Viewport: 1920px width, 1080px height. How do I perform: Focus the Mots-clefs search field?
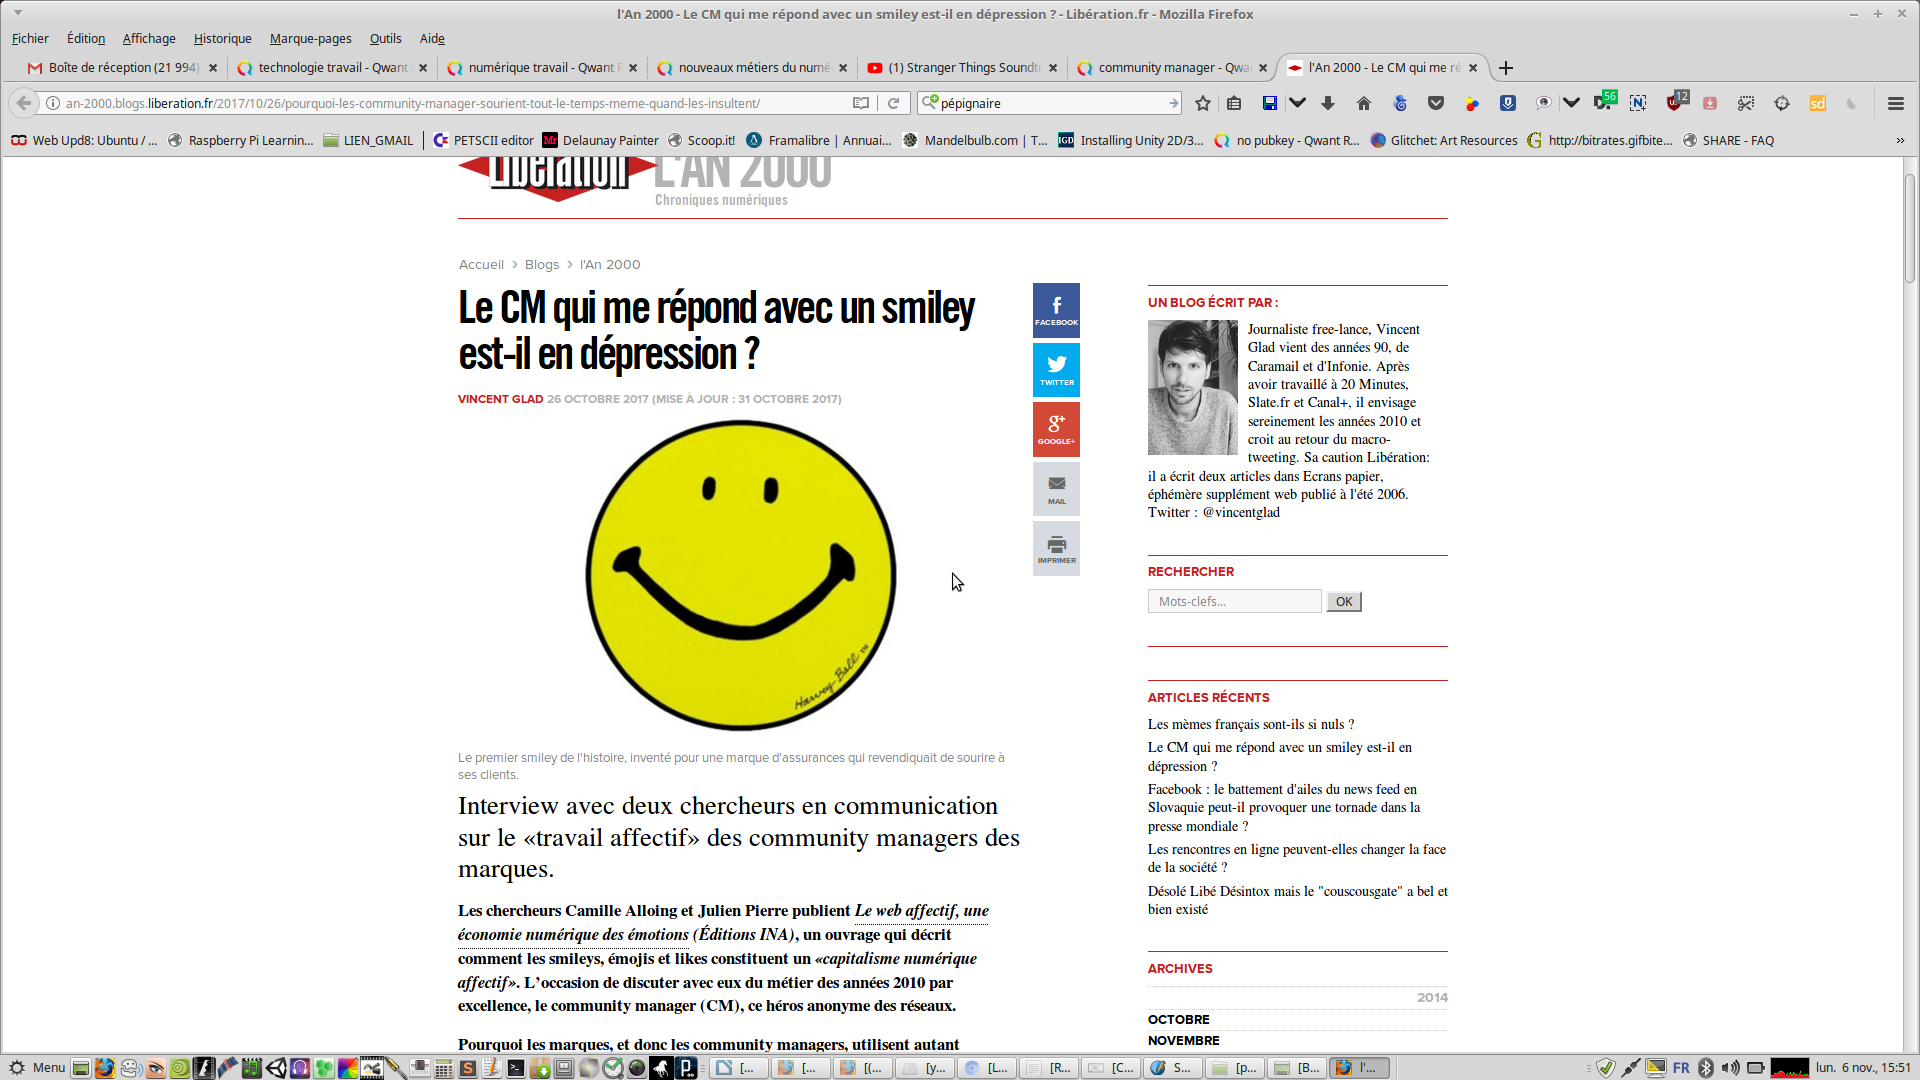1234,601
